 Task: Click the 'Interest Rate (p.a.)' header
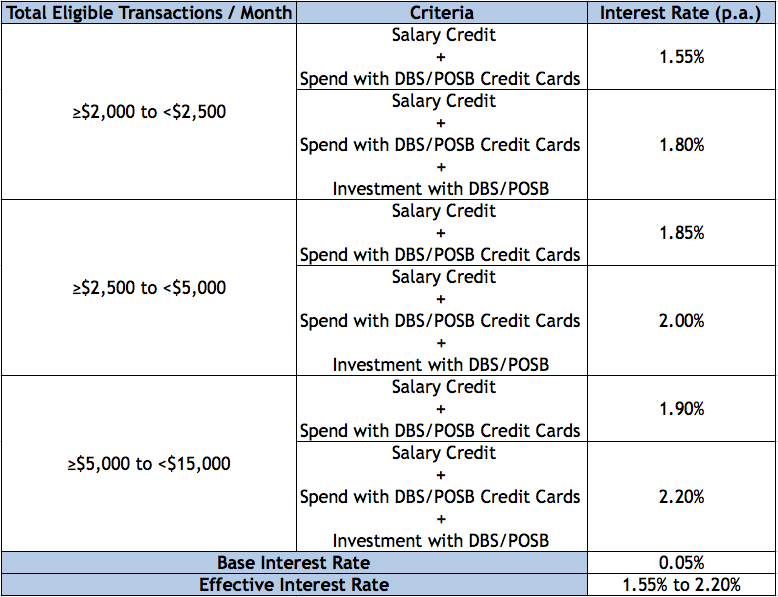[x=682, y=12]
